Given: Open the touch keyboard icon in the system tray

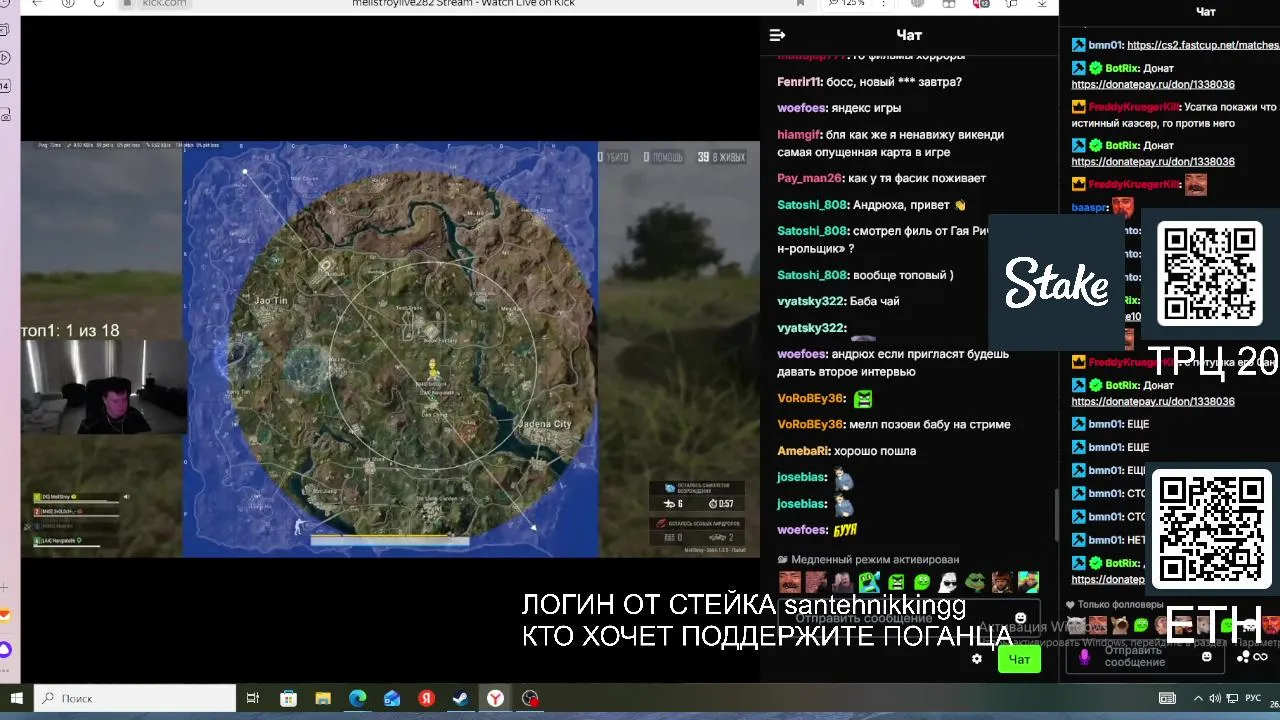Looking at the screenshot, I should (x=1167, y=698).
